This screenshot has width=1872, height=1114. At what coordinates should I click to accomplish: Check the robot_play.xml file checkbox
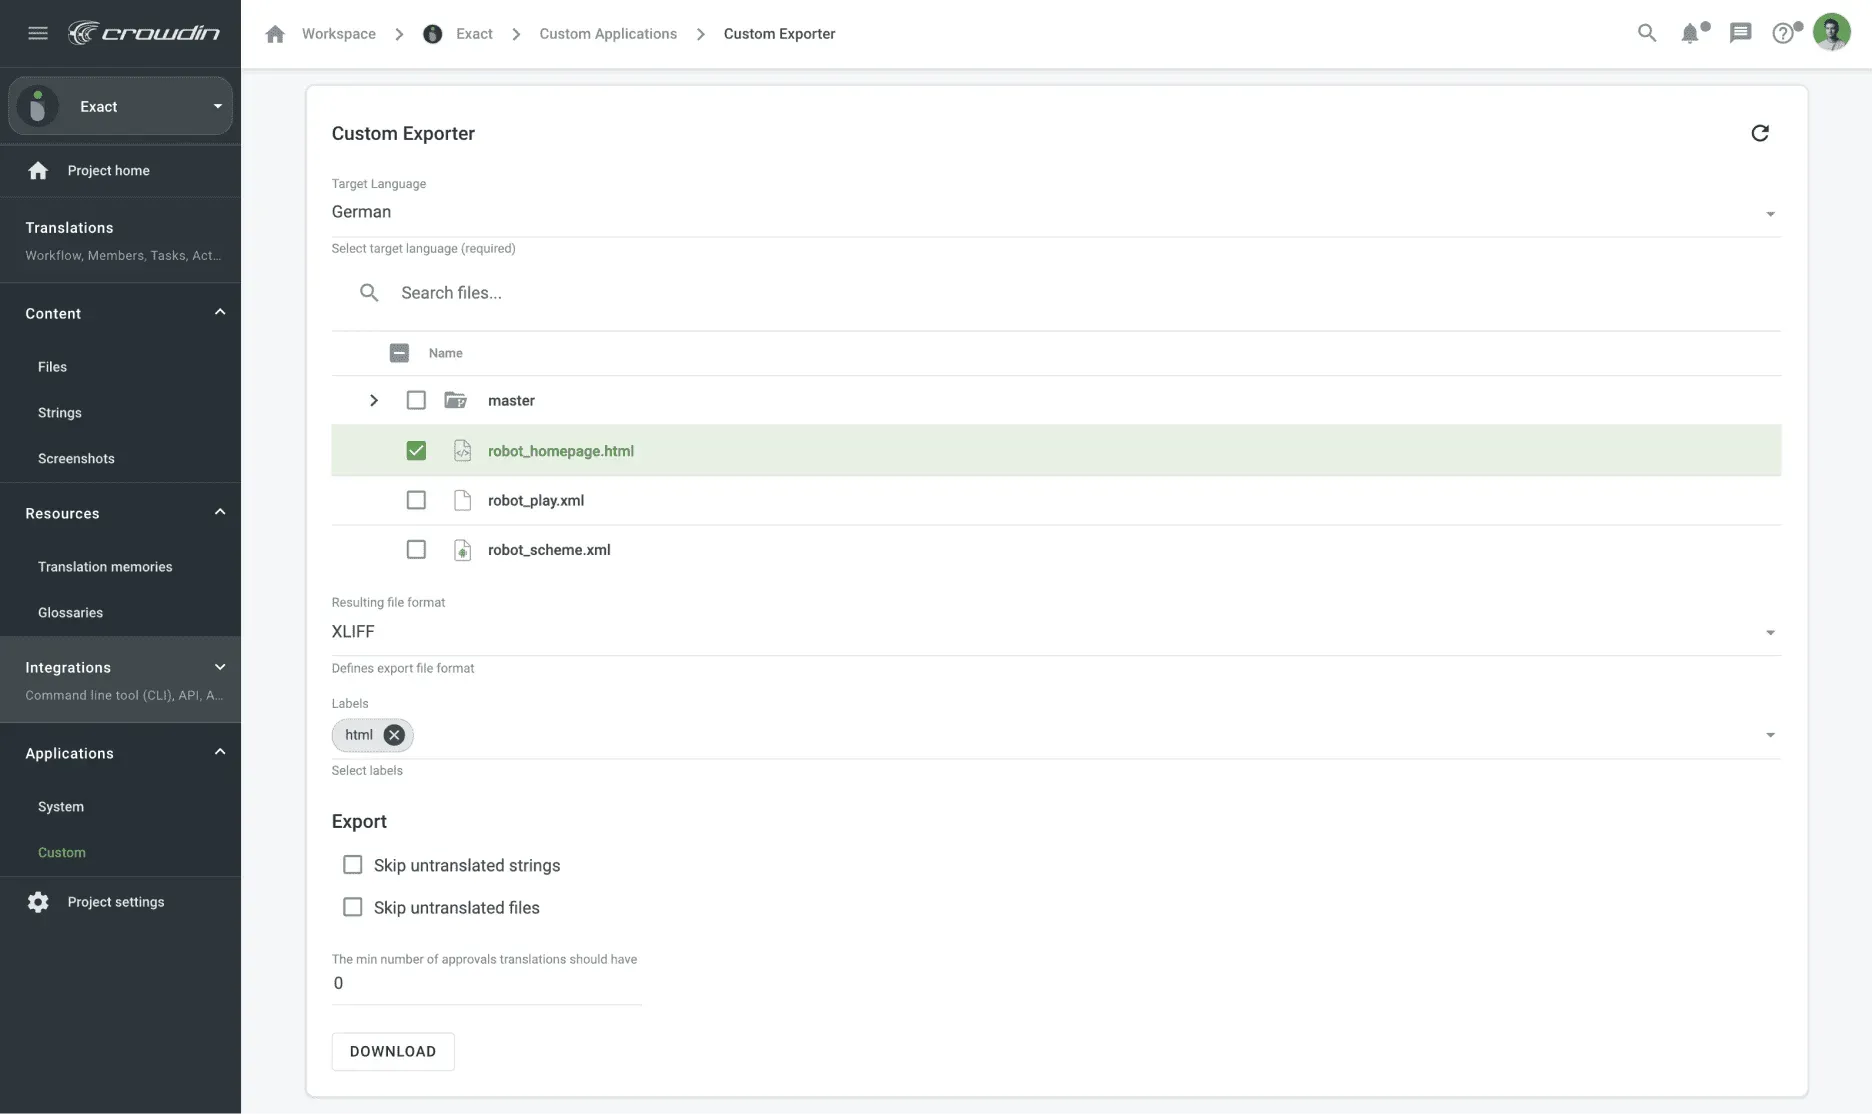click(416, 500)
